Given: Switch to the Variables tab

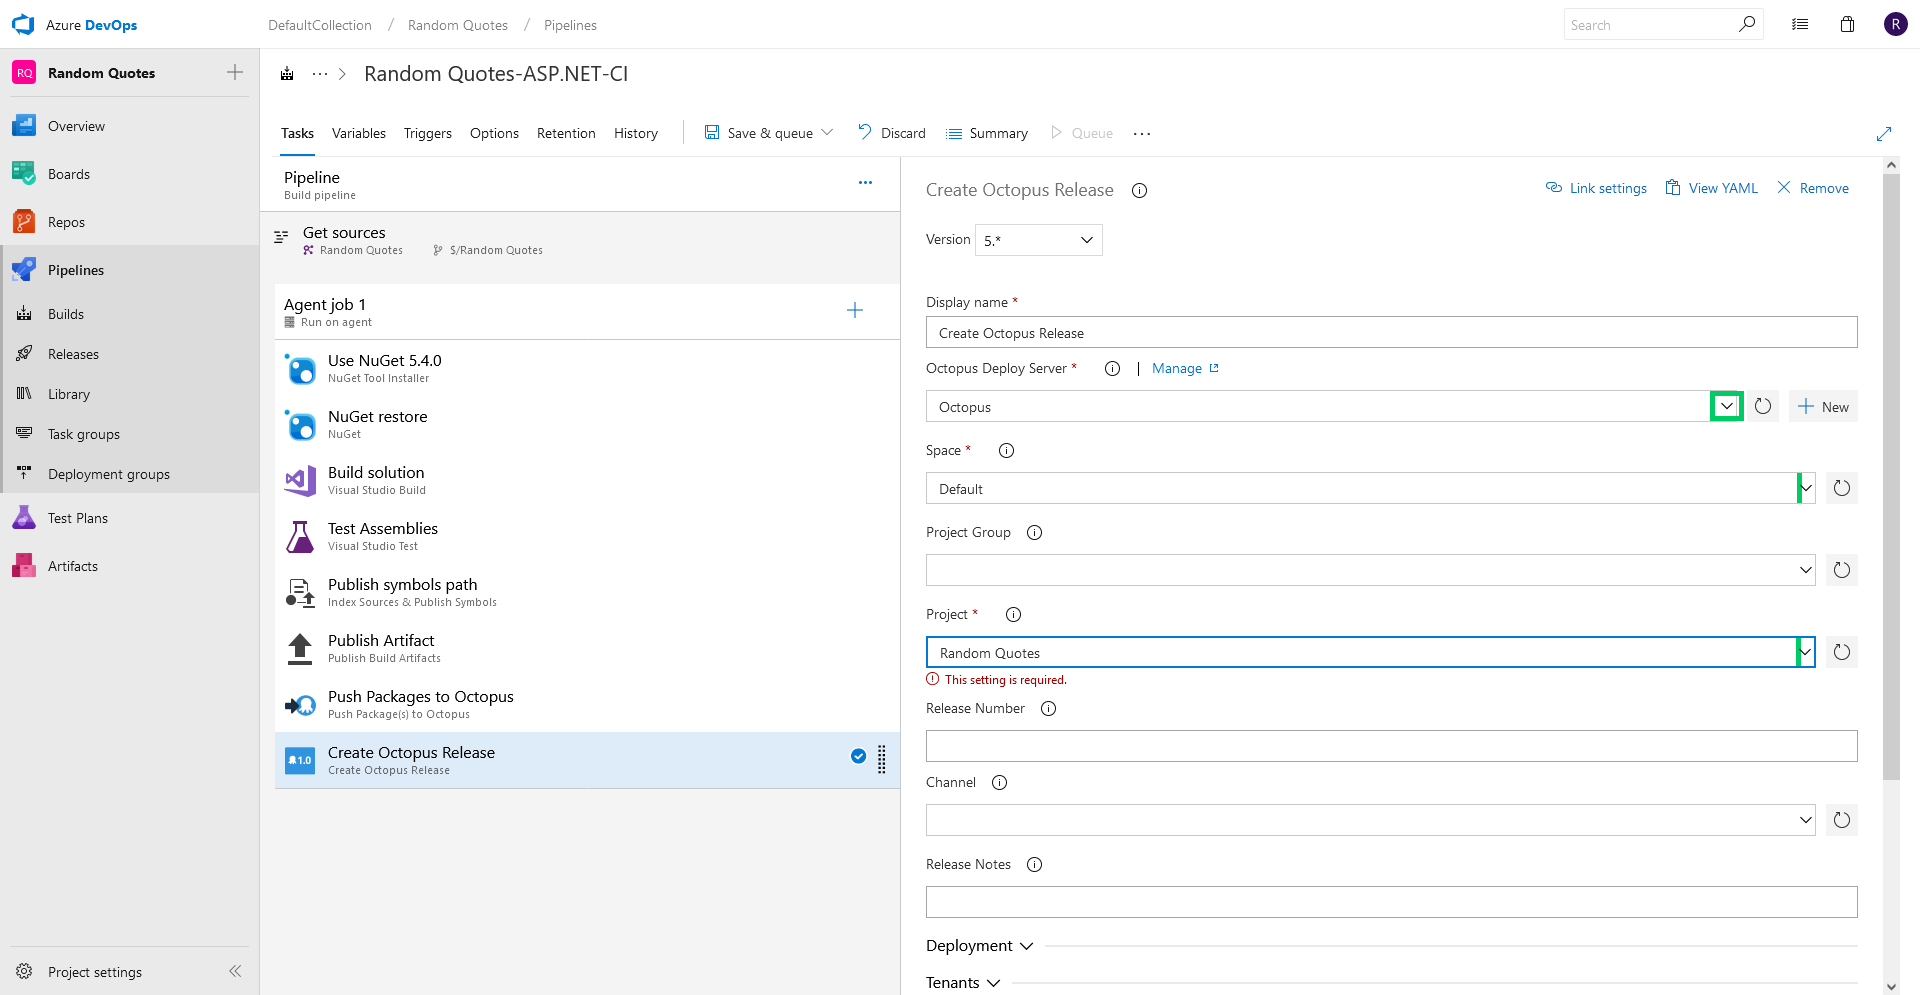Looking at the screenshot, I should pyautogui.click(x=359, y=133).
